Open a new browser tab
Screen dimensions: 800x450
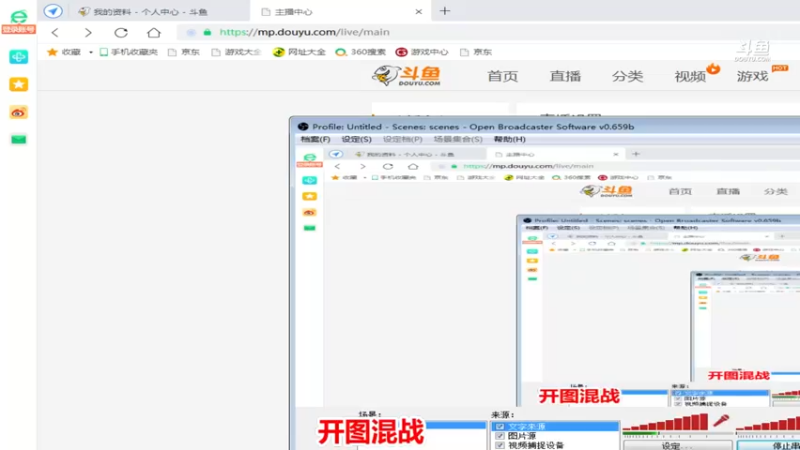(445, 11)
